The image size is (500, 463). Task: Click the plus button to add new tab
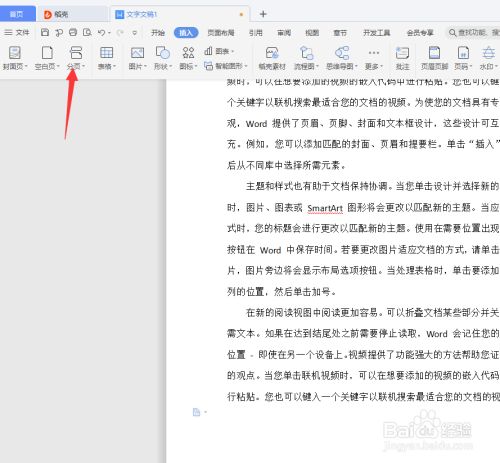pos(263,14)
